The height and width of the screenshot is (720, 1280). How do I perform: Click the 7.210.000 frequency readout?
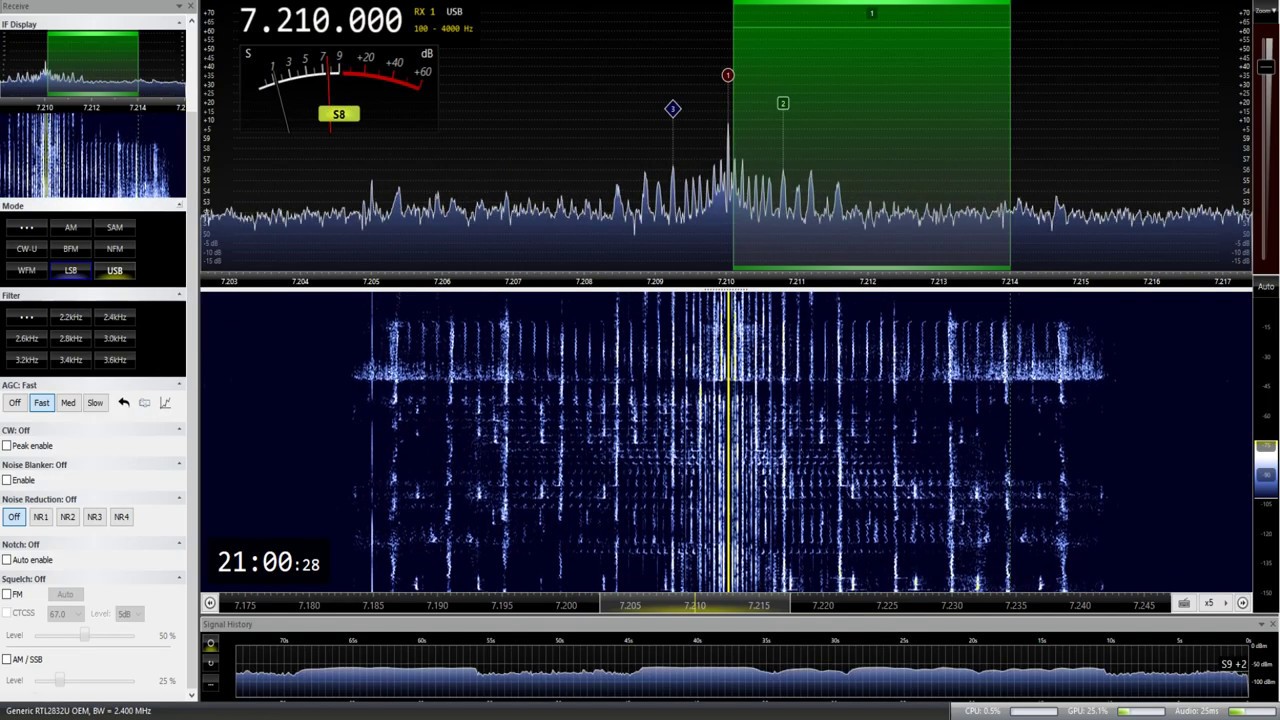(x=321, y=20)
